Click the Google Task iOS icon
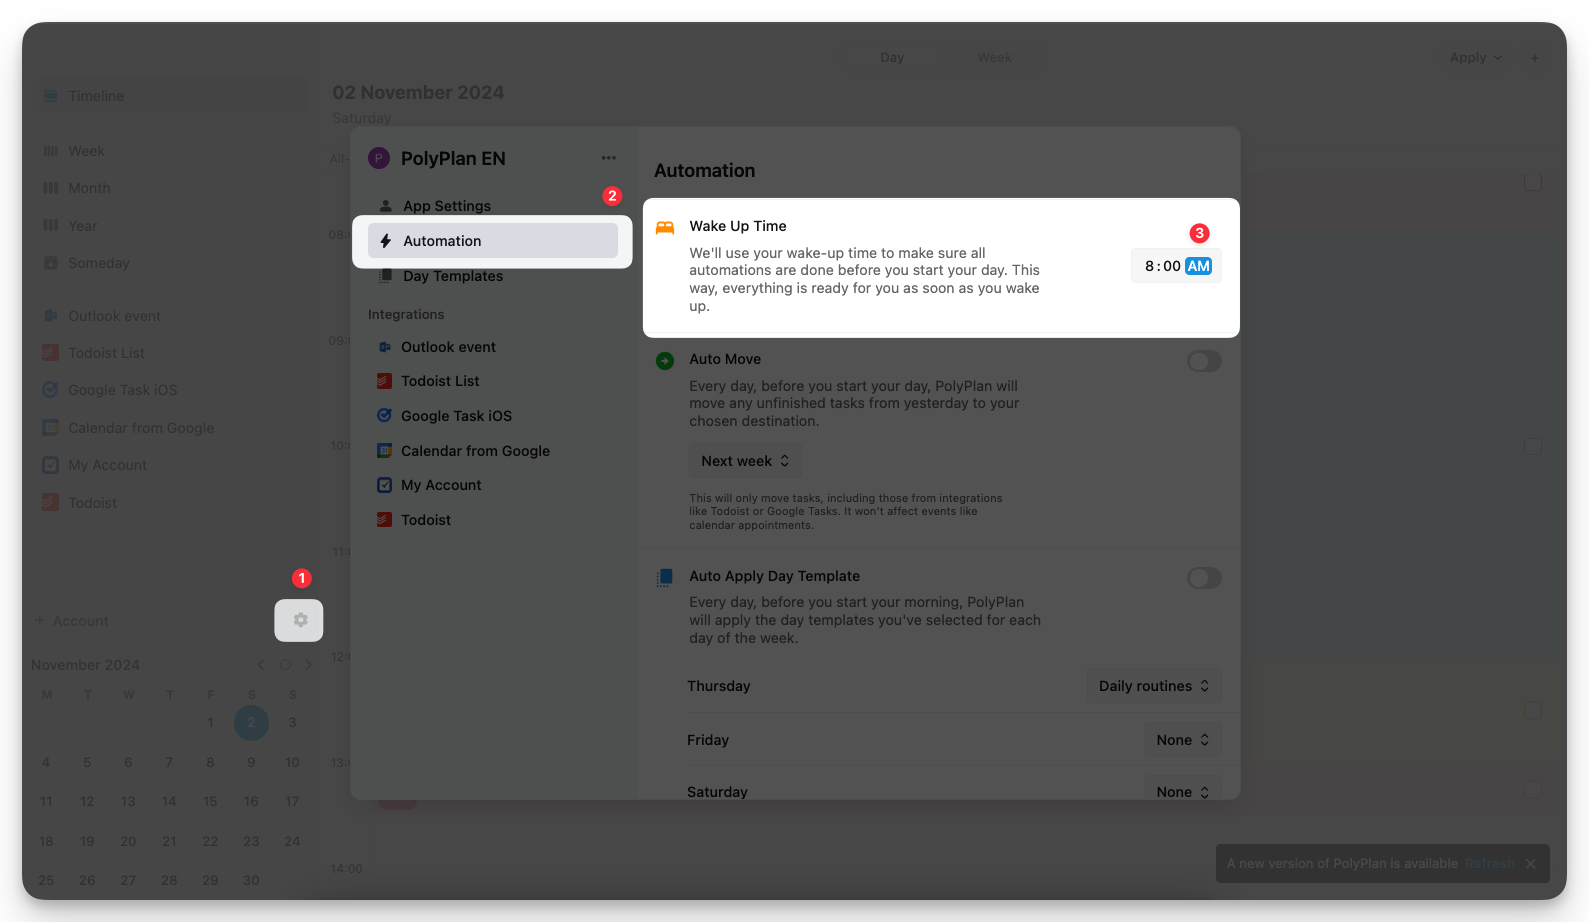The width and height of the screenshot is (1589, 922). pos(384,416)
